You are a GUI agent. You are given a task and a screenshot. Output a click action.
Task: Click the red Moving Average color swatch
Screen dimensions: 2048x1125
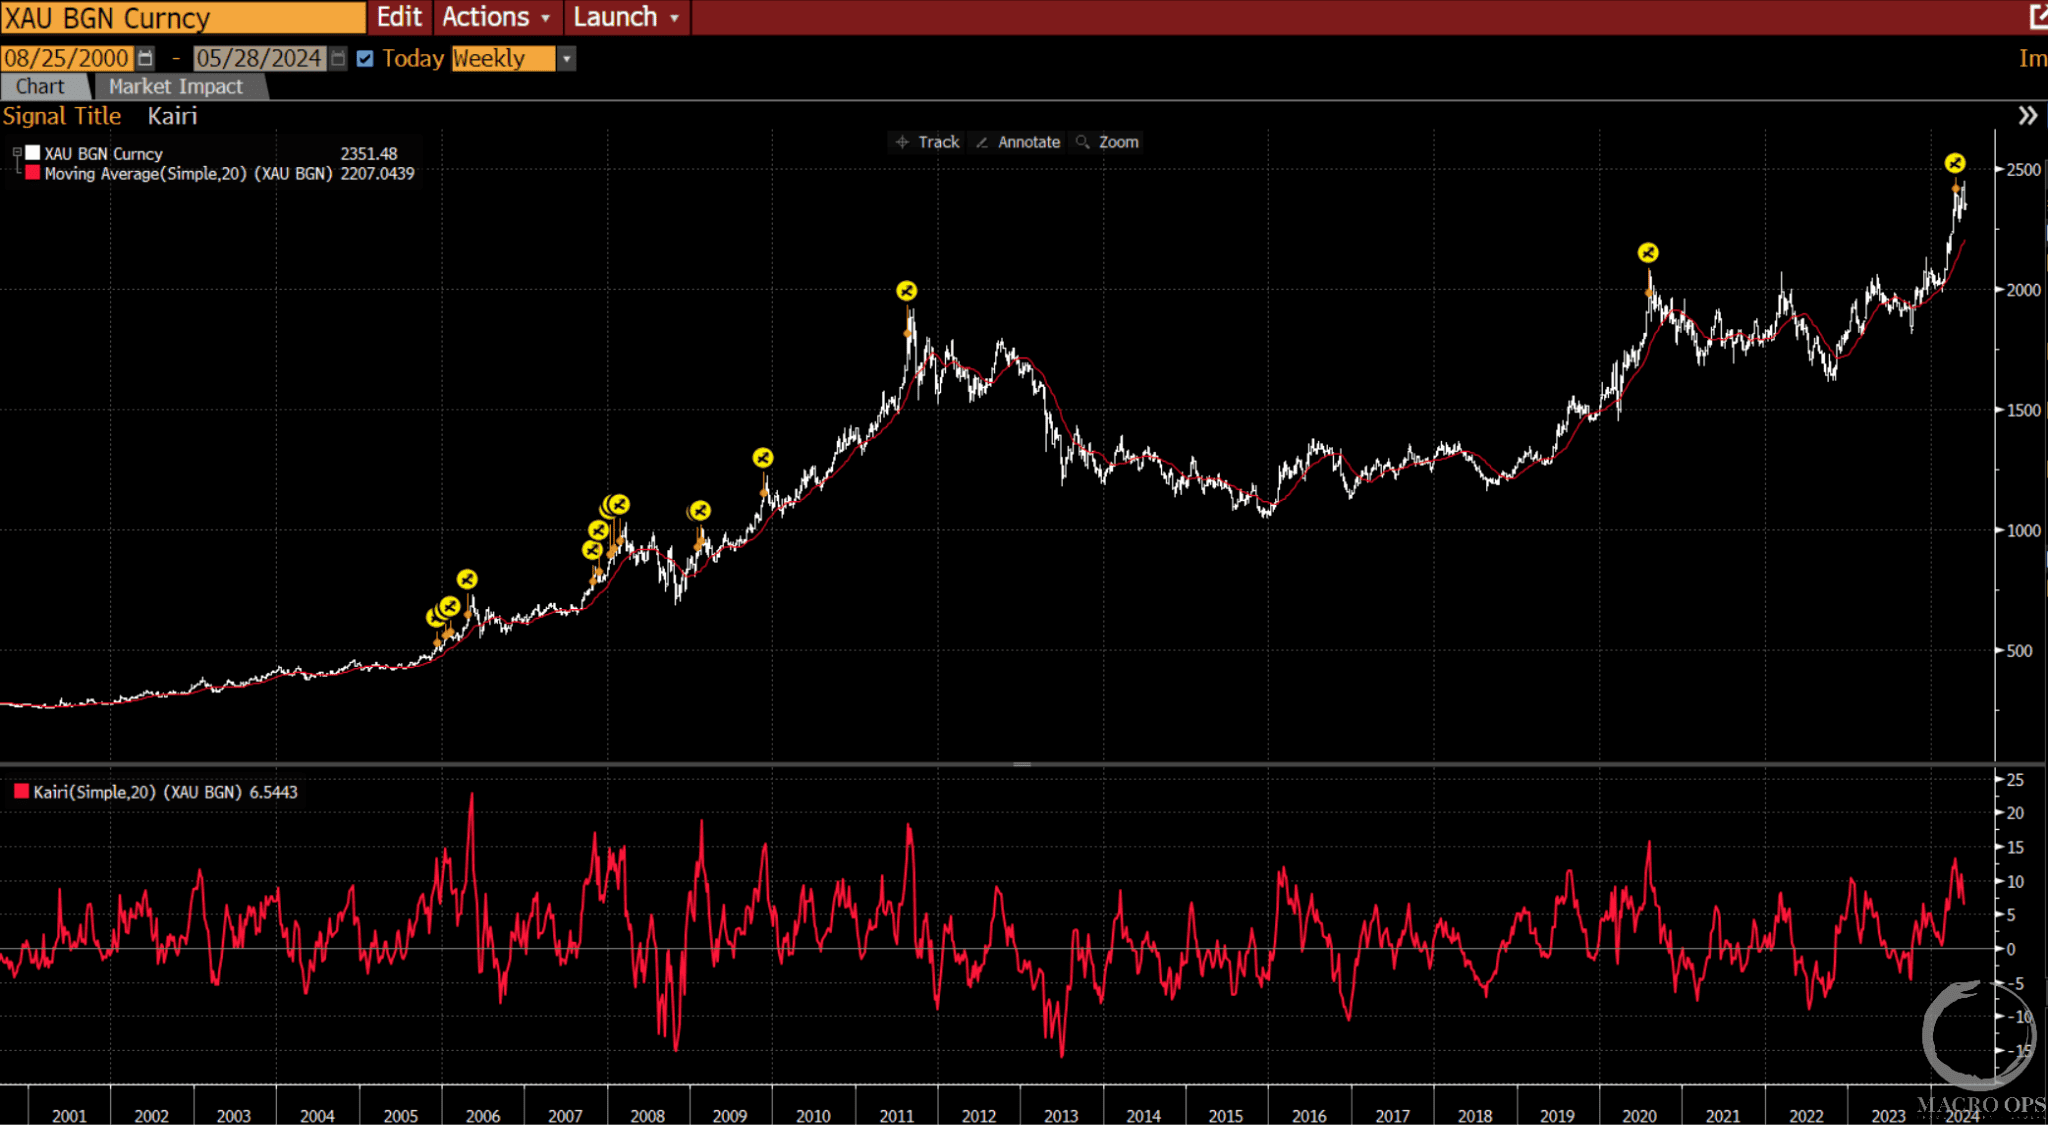(33, 173)
